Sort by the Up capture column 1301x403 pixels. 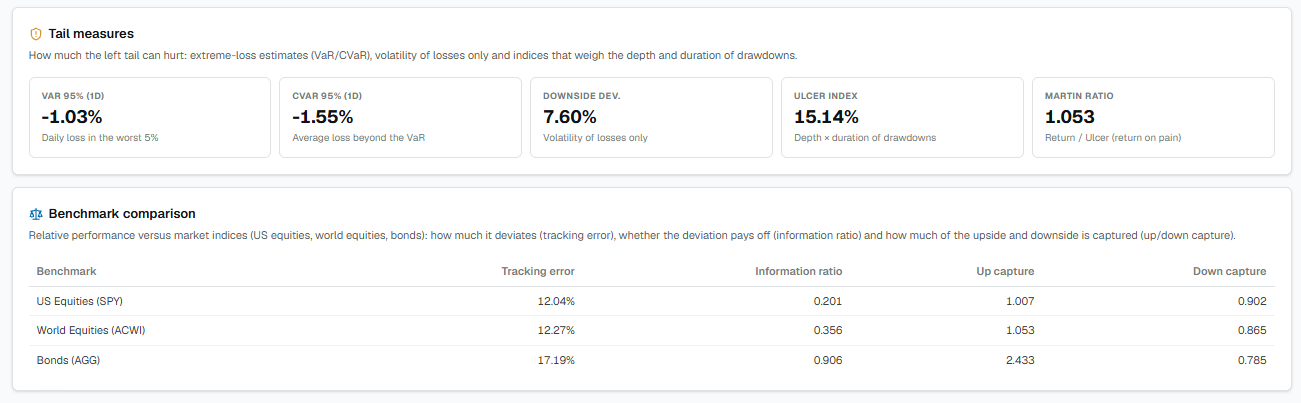[x=1006, y=271]
